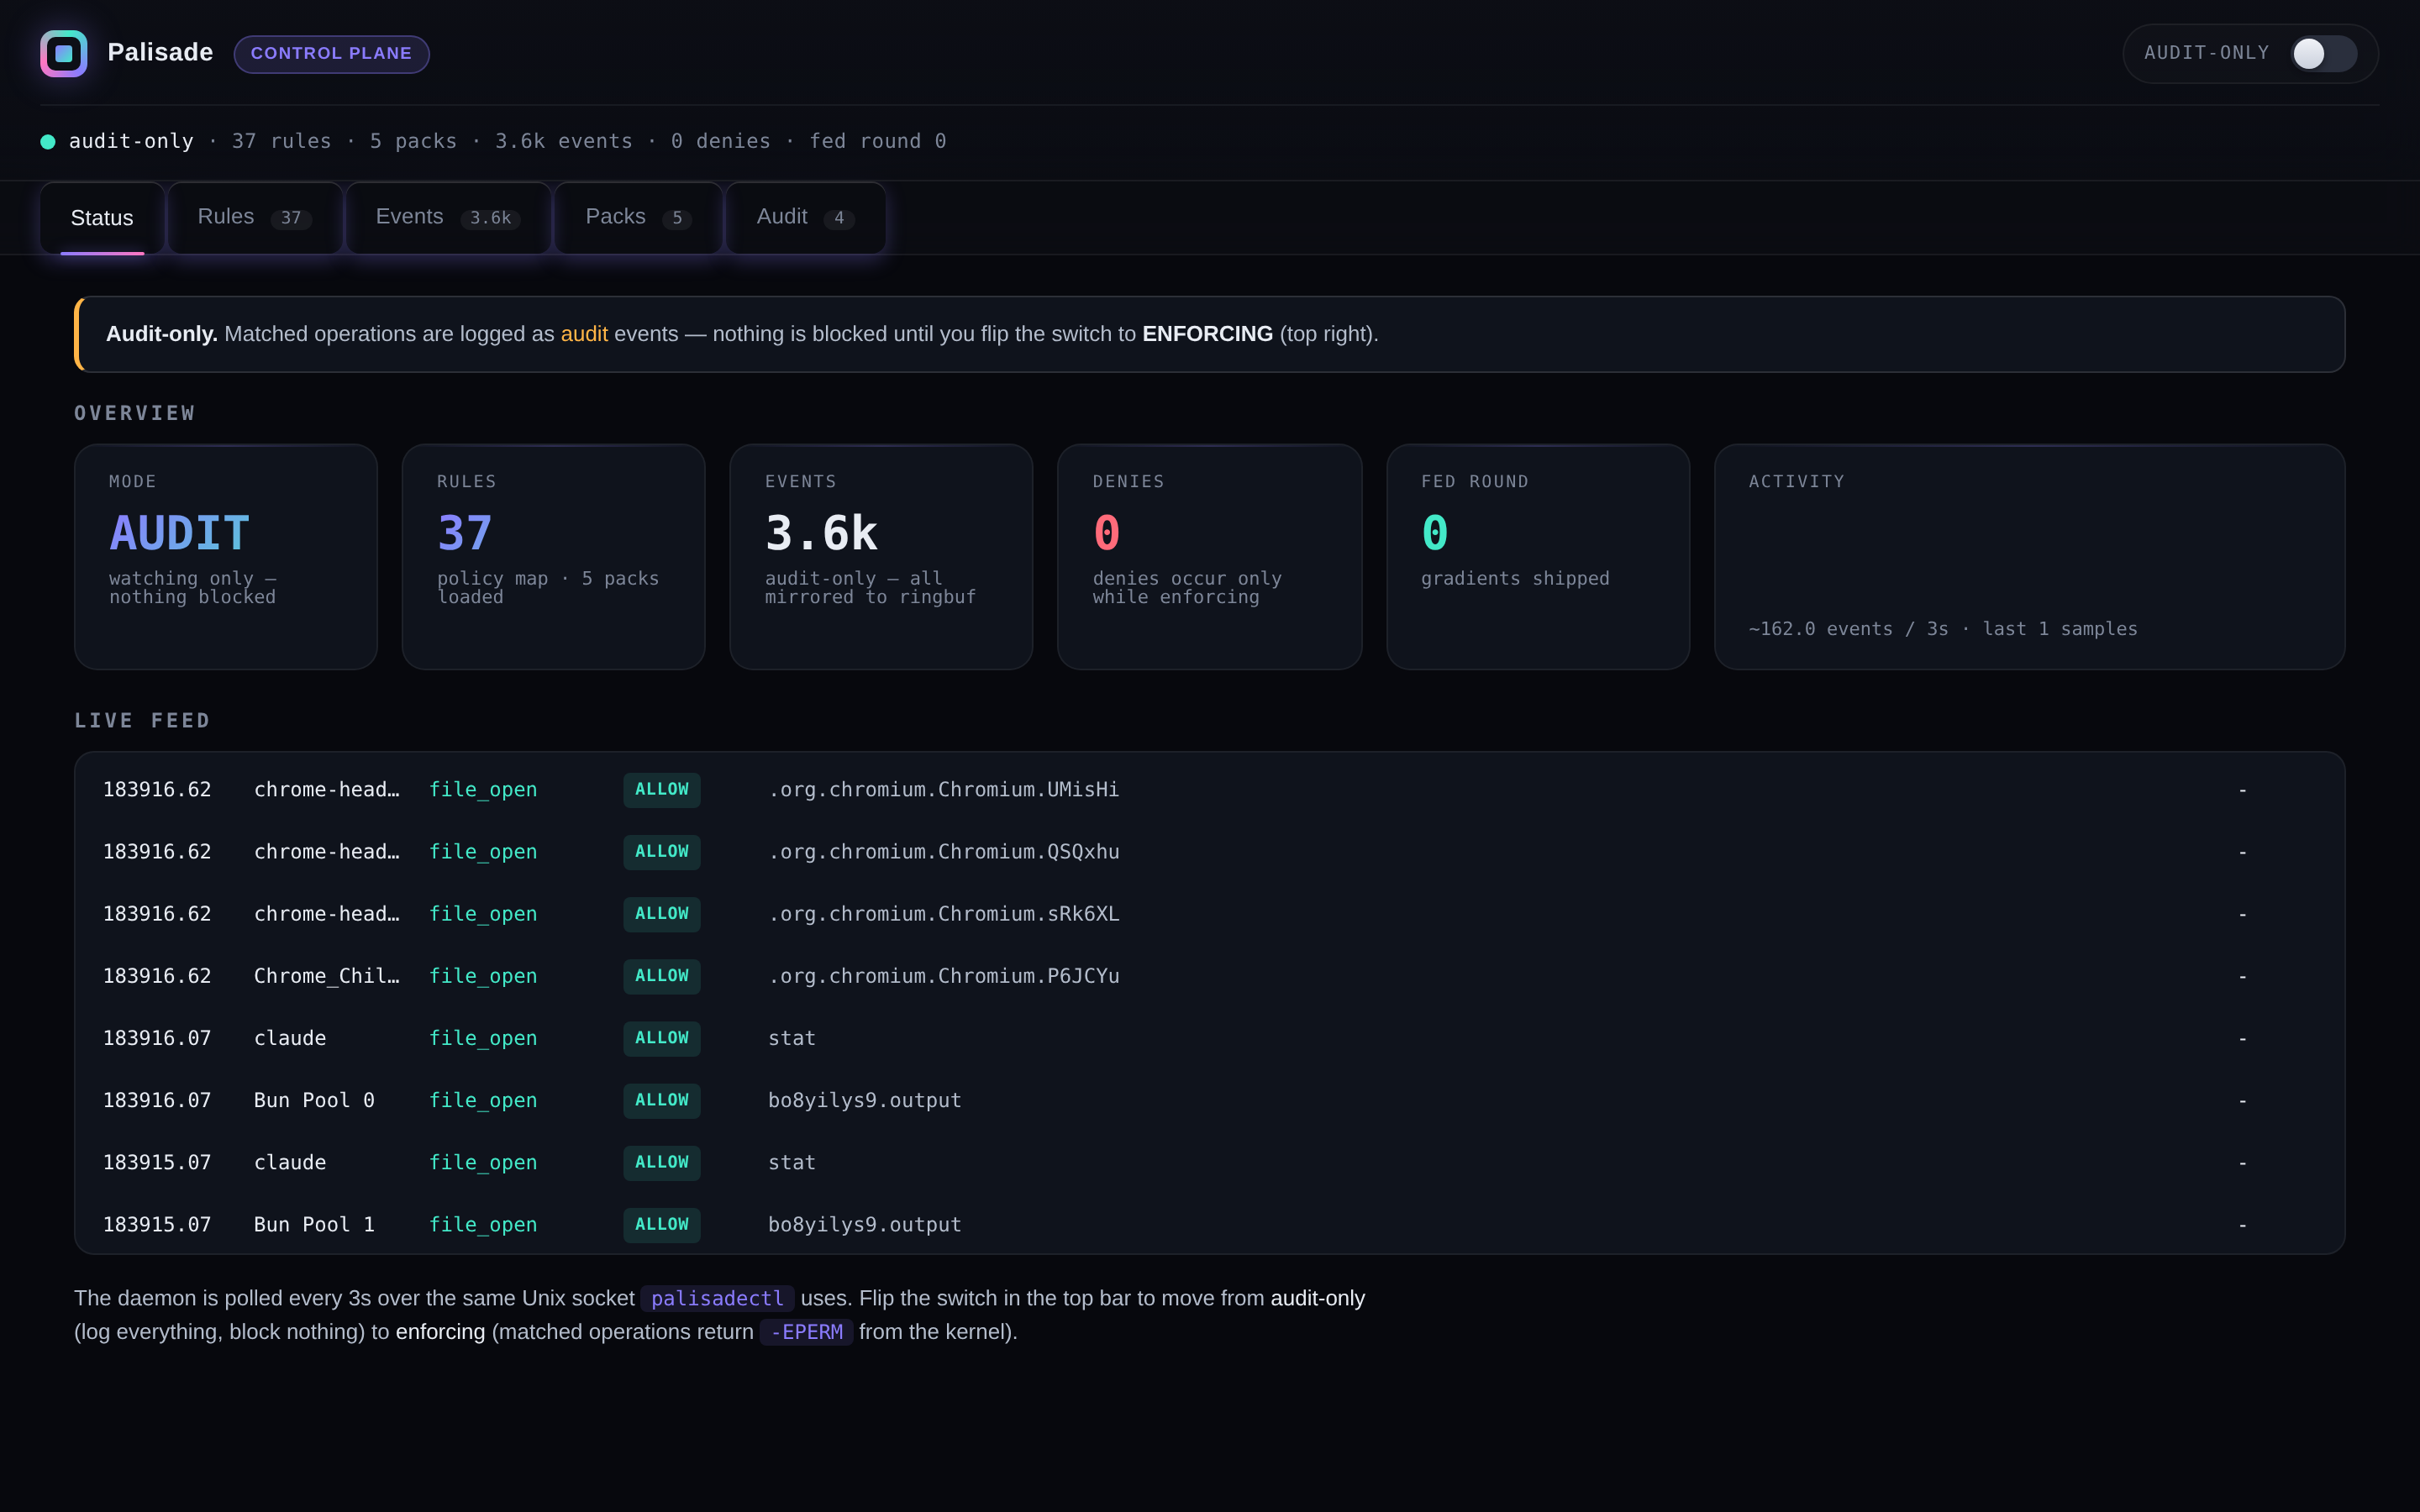The image size is (2420, 1512).
Task: Click the Bun Pool 0 process name
Action: click(x=314, y=1100)
